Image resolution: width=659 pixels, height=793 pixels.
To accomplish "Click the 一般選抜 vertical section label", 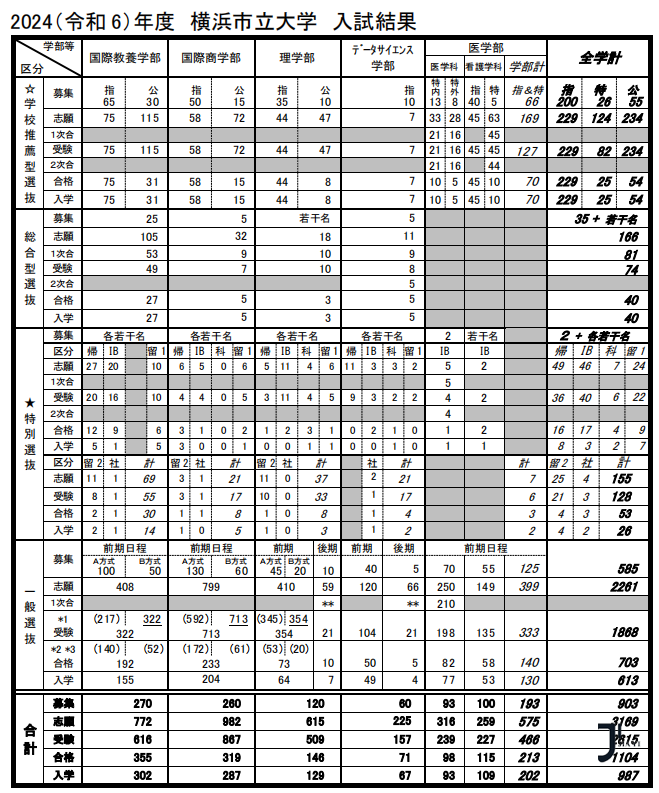I will (x=30, y=615).
